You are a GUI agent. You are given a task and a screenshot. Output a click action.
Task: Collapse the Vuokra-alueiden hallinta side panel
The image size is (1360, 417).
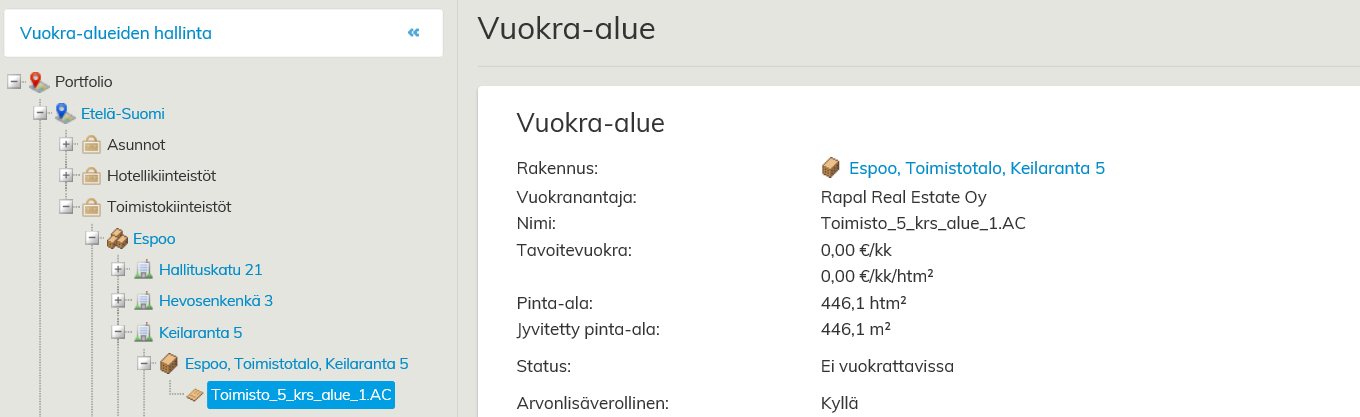[x=414, y=33]
